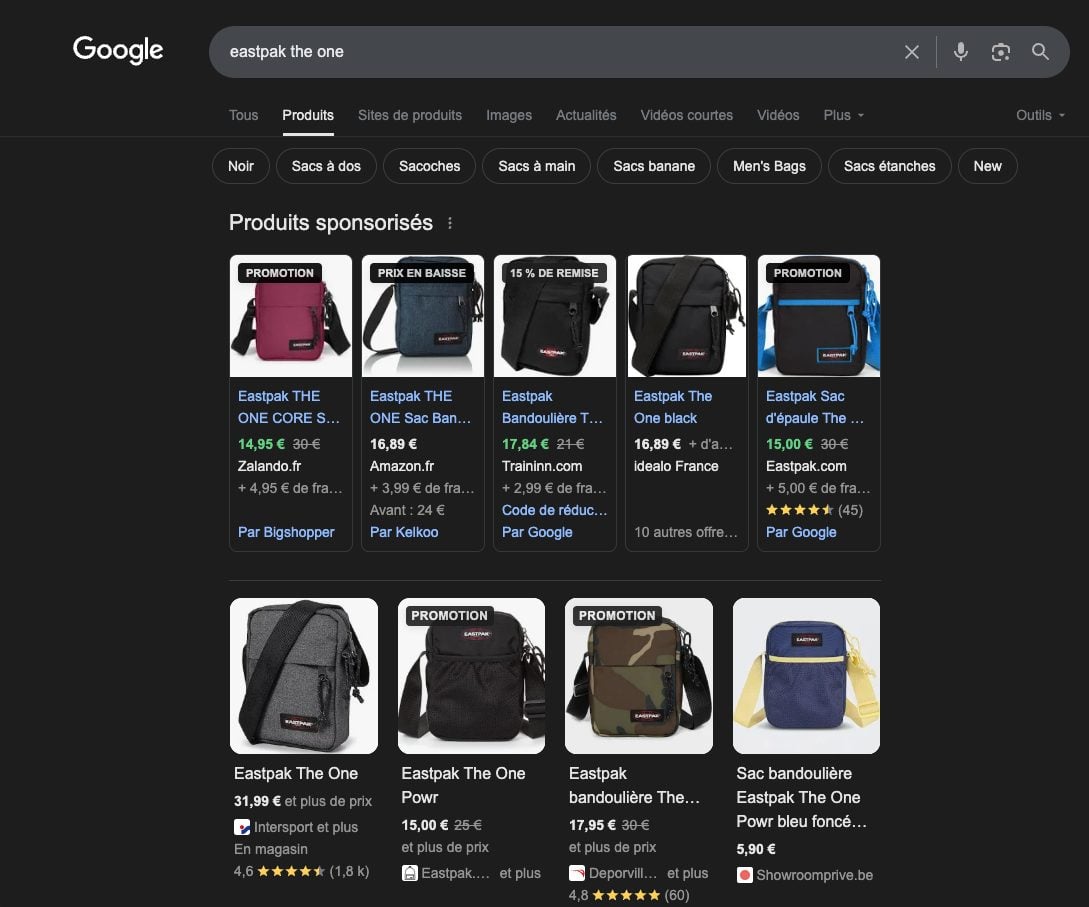Click the '4,8 (60)' rating
Screen dimensions: 1089x907
pos(629,895)
